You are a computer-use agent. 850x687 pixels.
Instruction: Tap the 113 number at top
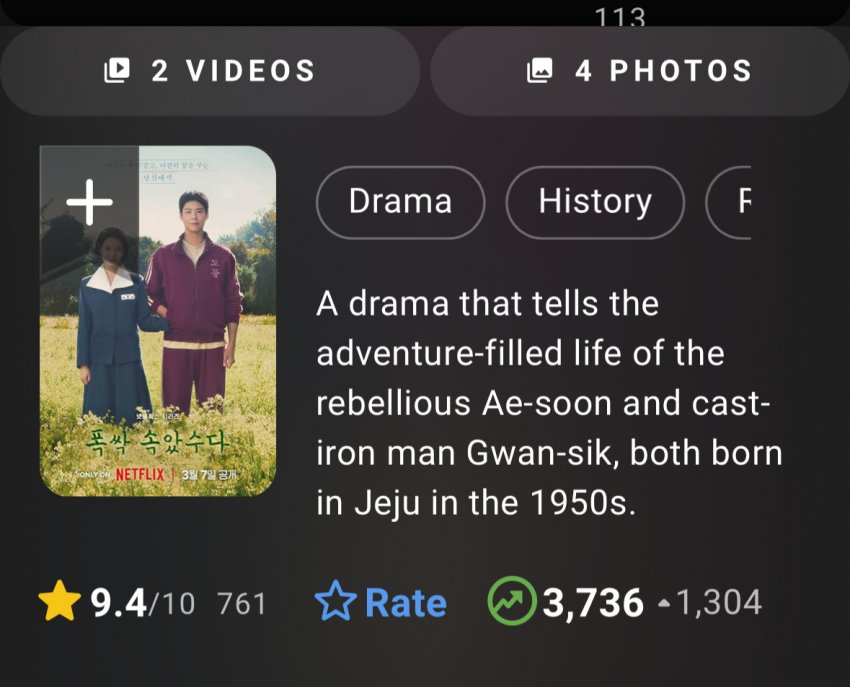(x=620, y=17)
